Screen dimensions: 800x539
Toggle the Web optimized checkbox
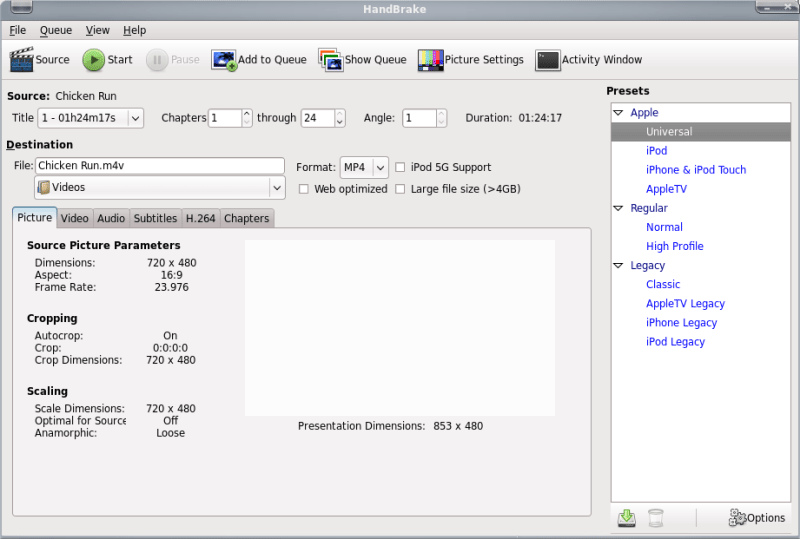coord(304,189)
